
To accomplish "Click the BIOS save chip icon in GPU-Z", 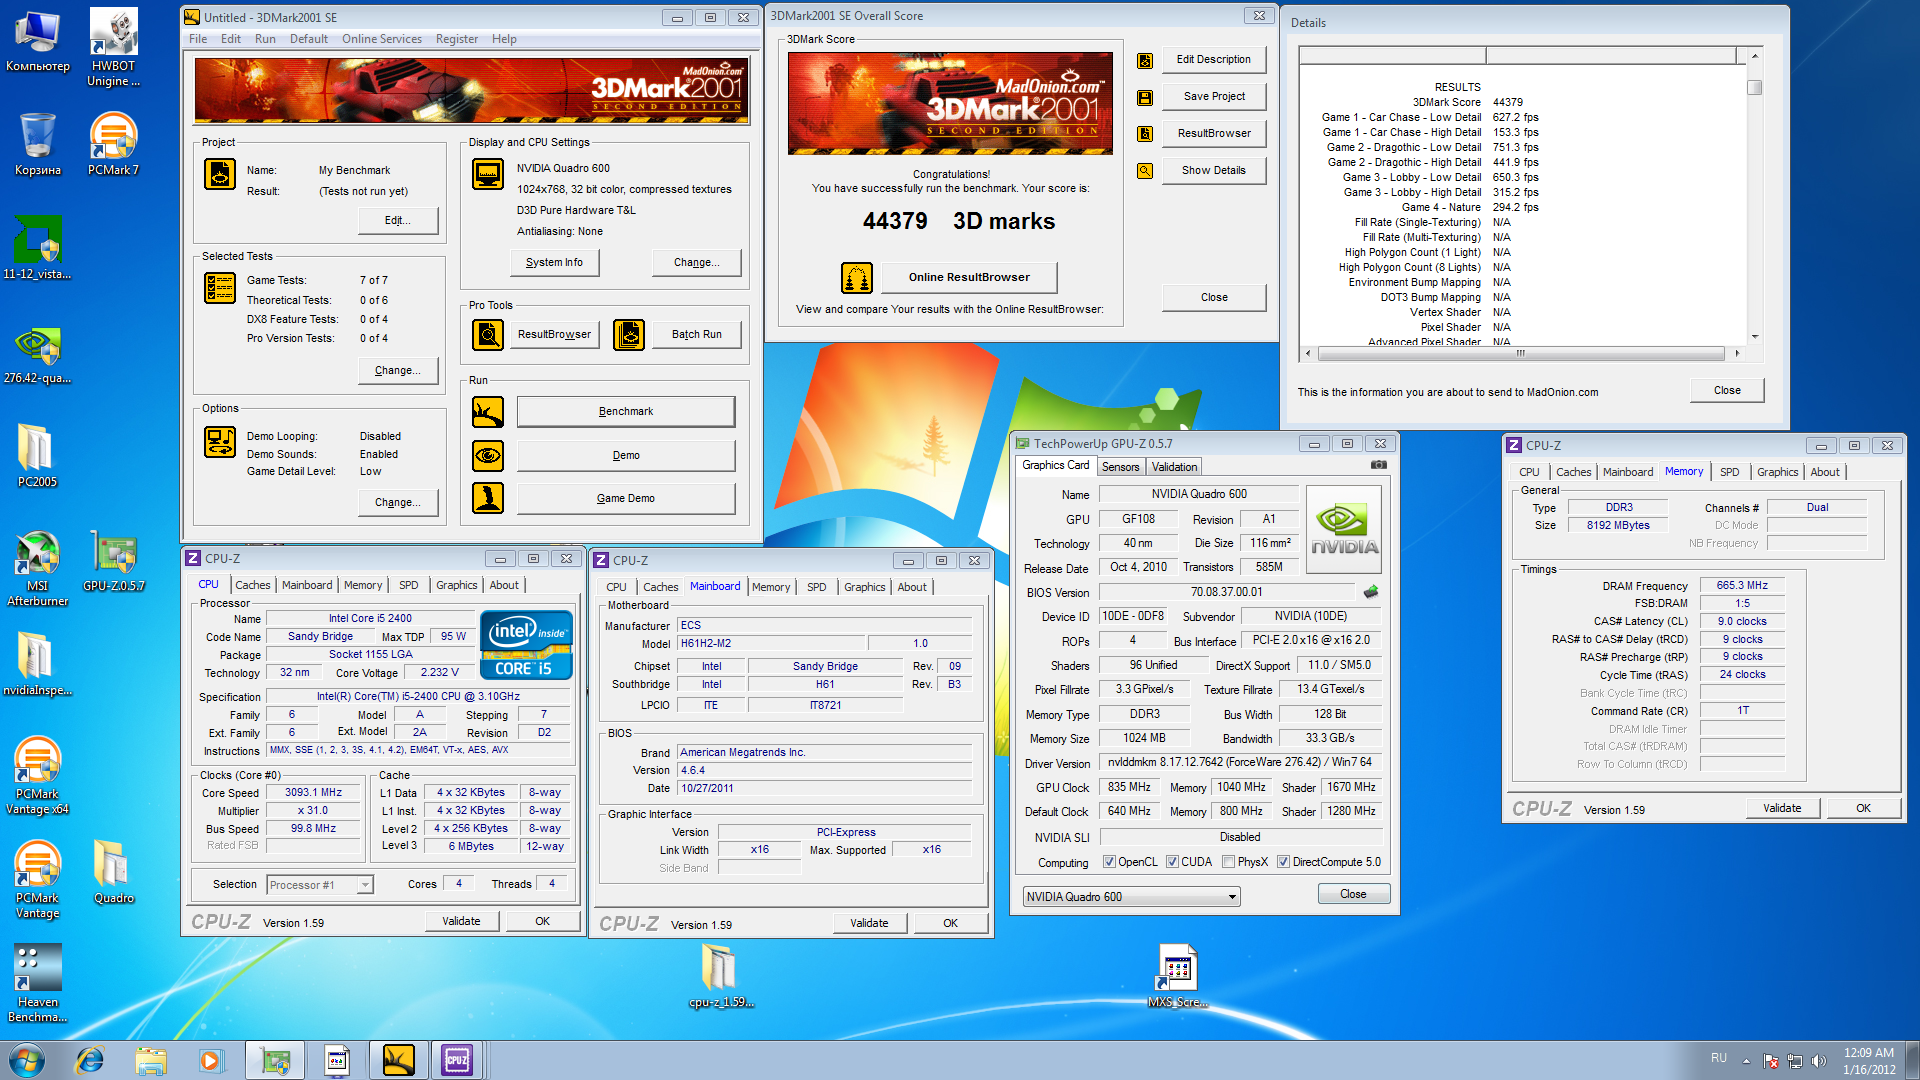I will 1371,592.
